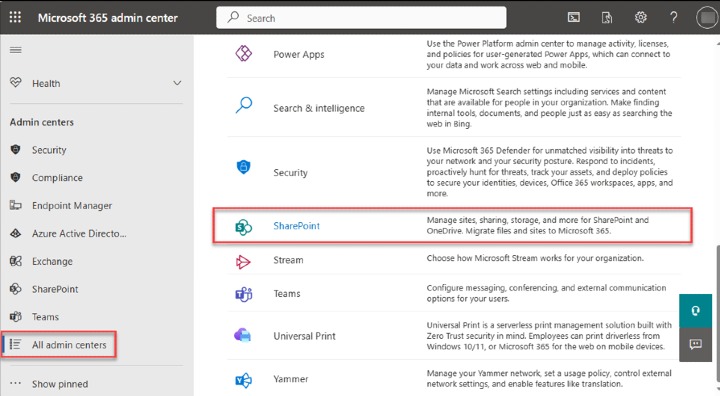Click Compliance shield icon in sidebar

[x=16, y=177]
